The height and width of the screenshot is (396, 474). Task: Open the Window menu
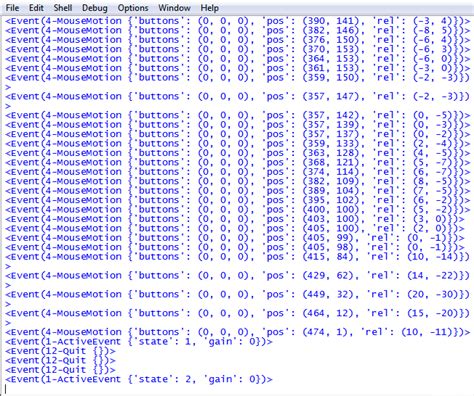pos(174,8)
